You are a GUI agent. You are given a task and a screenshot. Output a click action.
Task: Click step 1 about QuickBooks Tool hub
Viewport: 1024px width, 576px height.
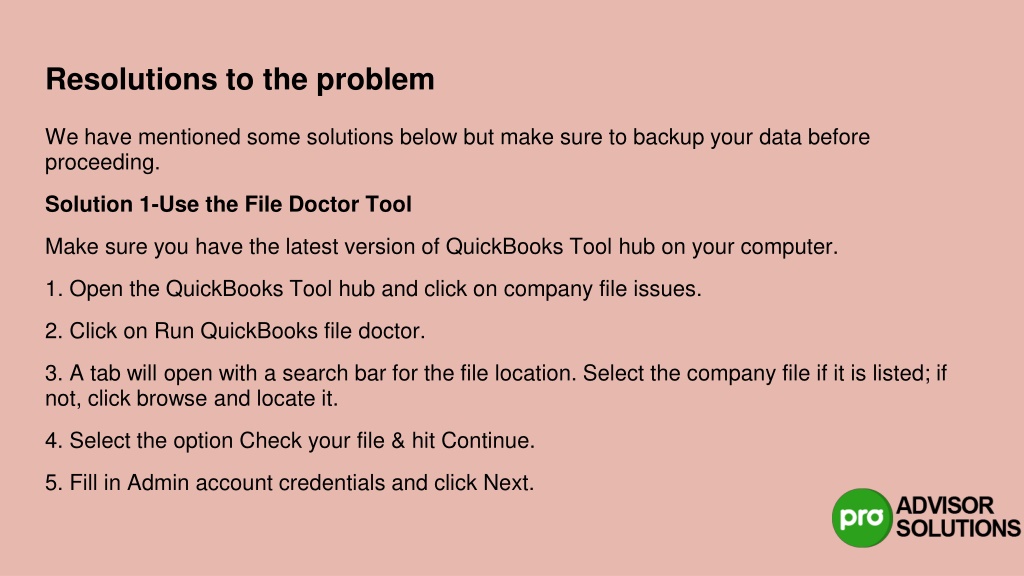(x=373, y=289)
